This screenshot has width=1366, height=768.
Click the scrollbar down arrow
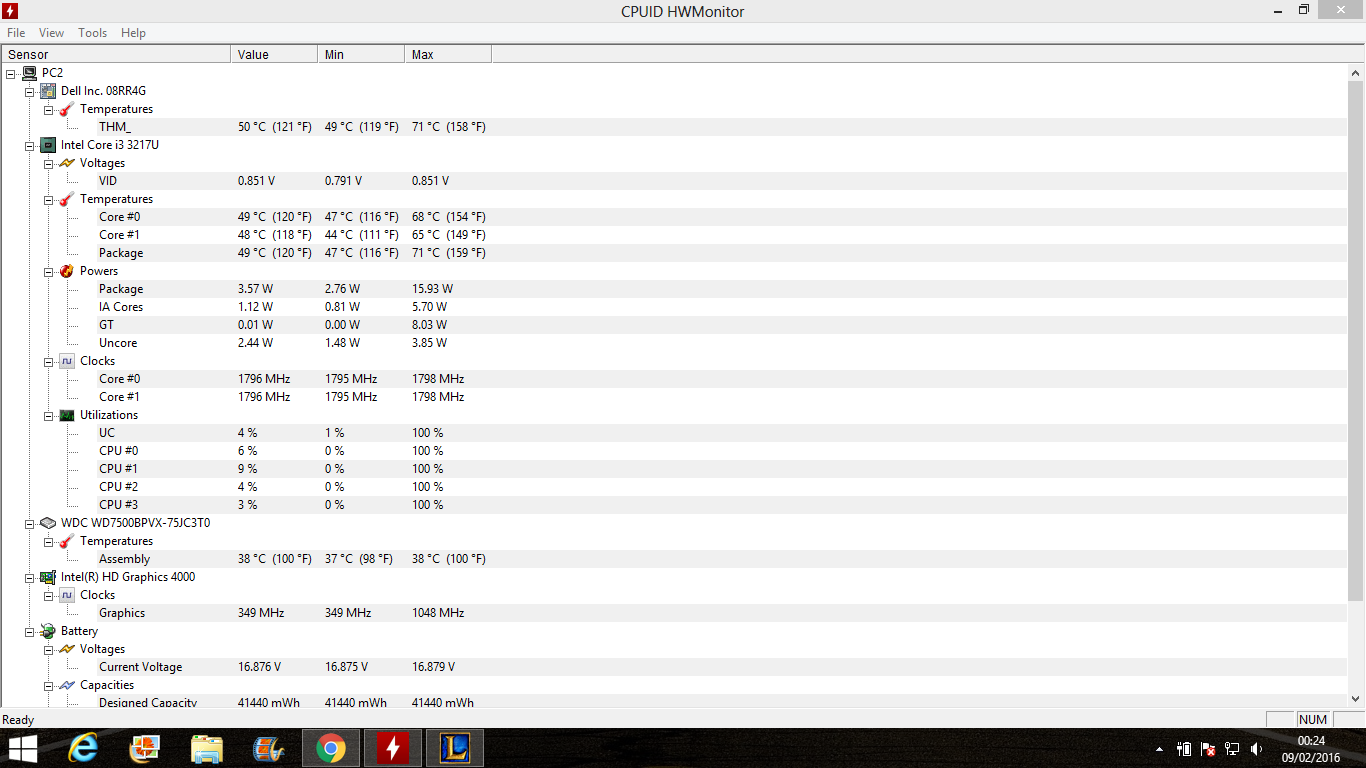point(1356,699)
